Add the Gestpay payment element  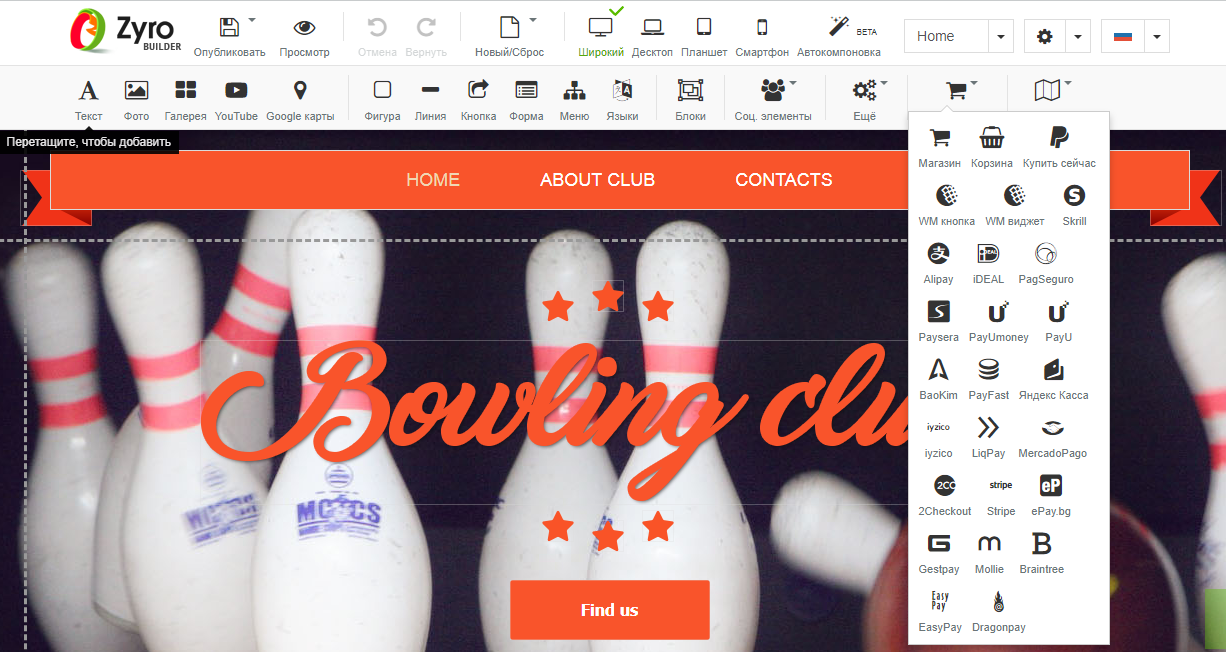pyautogui.click(x=939, y=554)
